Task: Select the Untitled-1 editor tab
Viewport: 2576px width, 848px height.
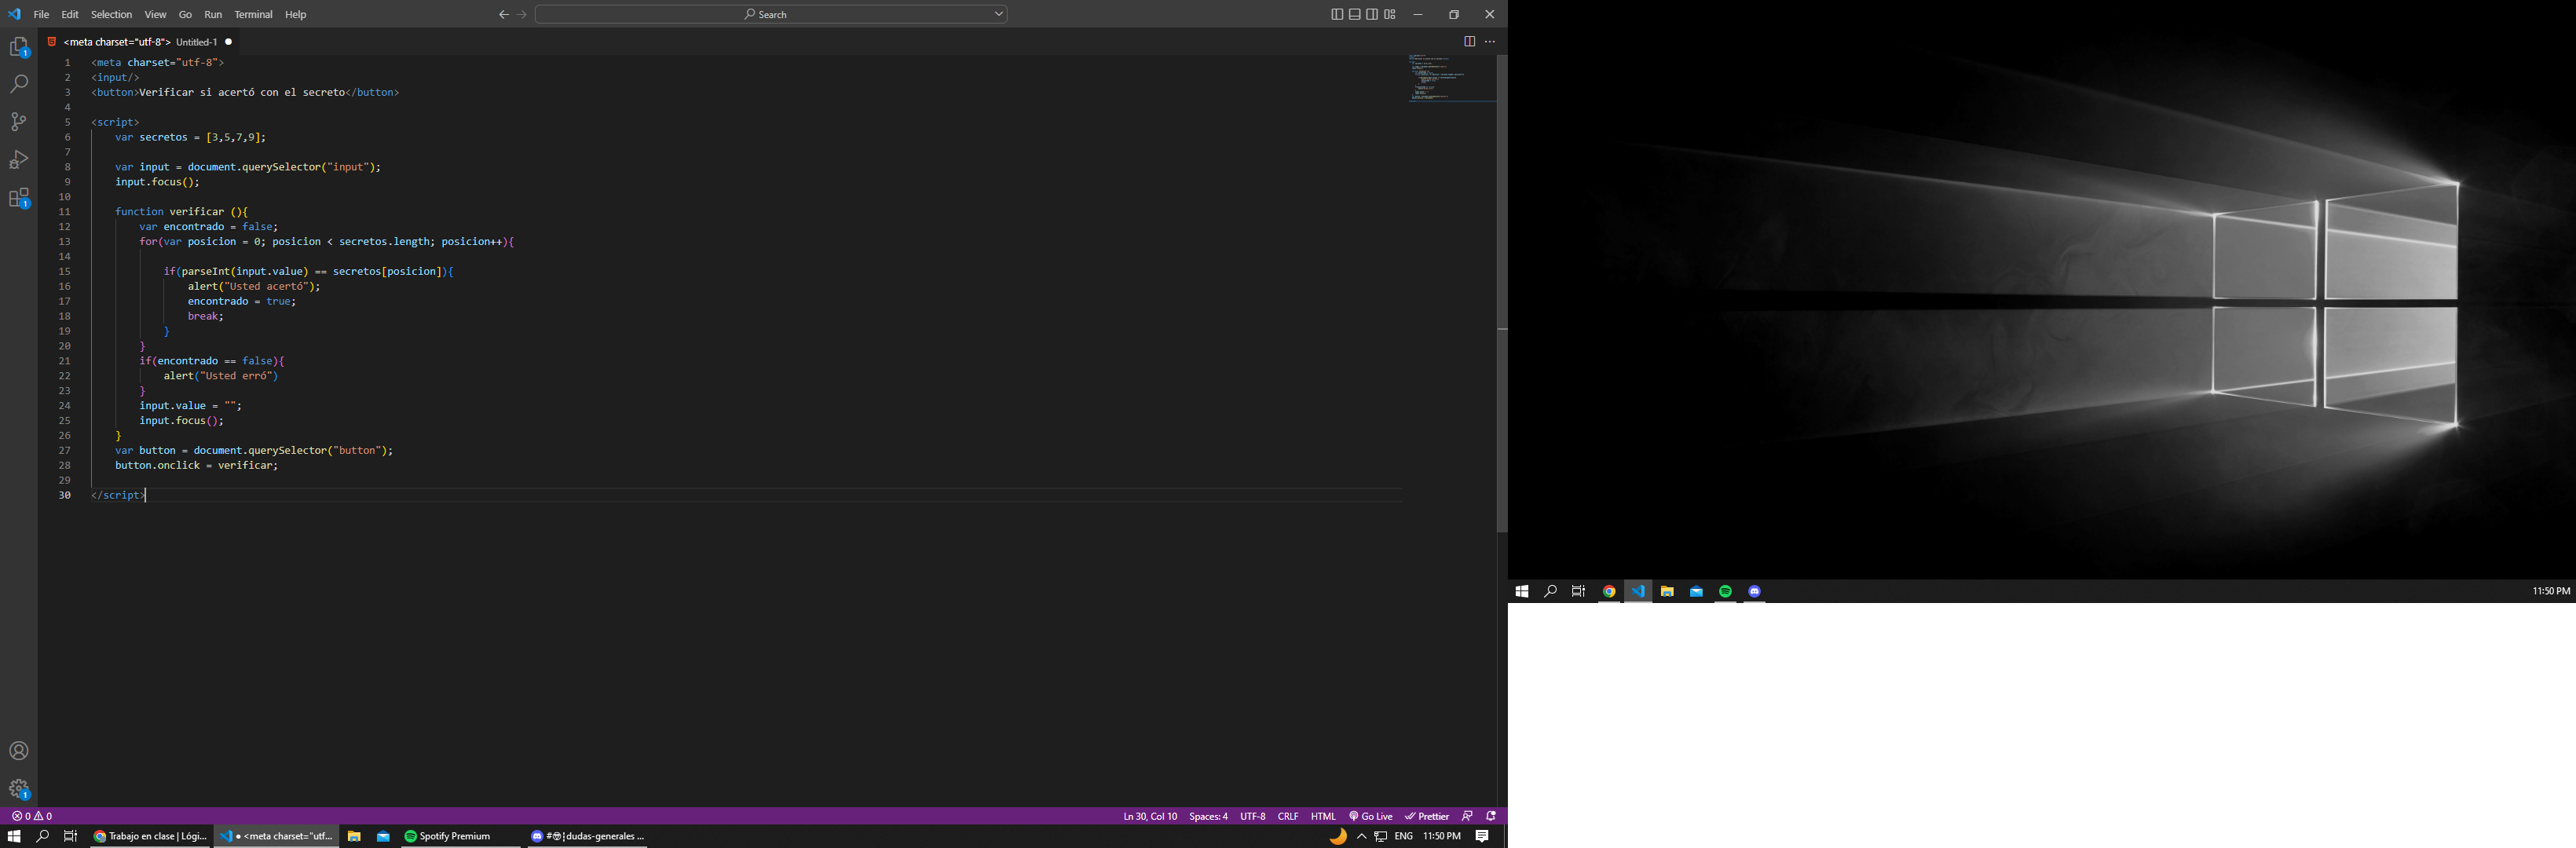Action: click(x=140, y=41)
